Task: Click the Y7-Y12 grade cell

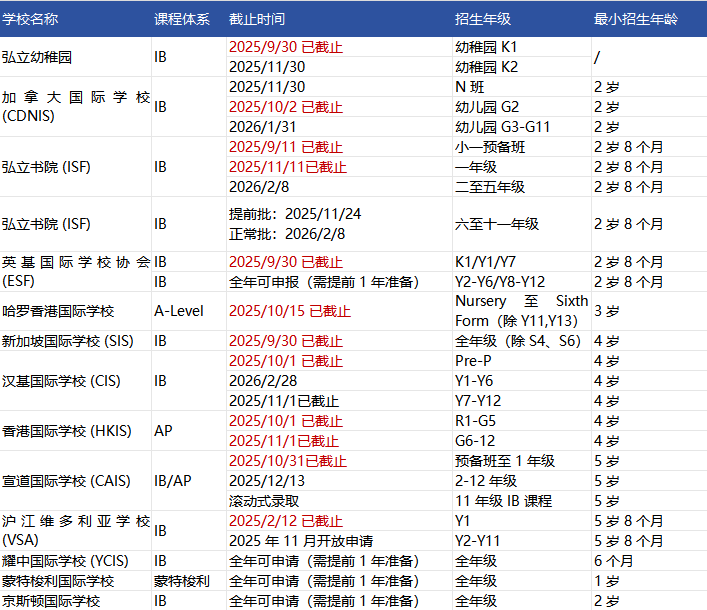Action: click(522, 401)
